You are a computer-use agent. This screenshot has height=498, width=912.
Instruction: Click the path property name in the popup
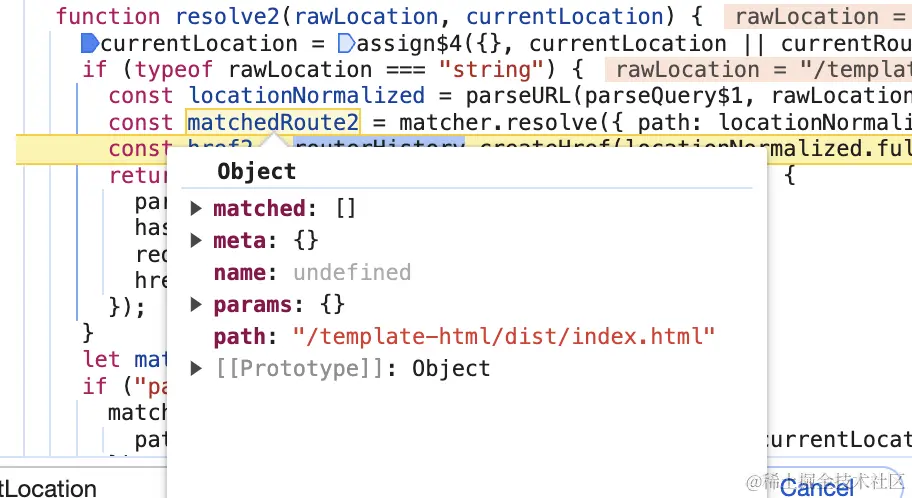tap(238, 337)
